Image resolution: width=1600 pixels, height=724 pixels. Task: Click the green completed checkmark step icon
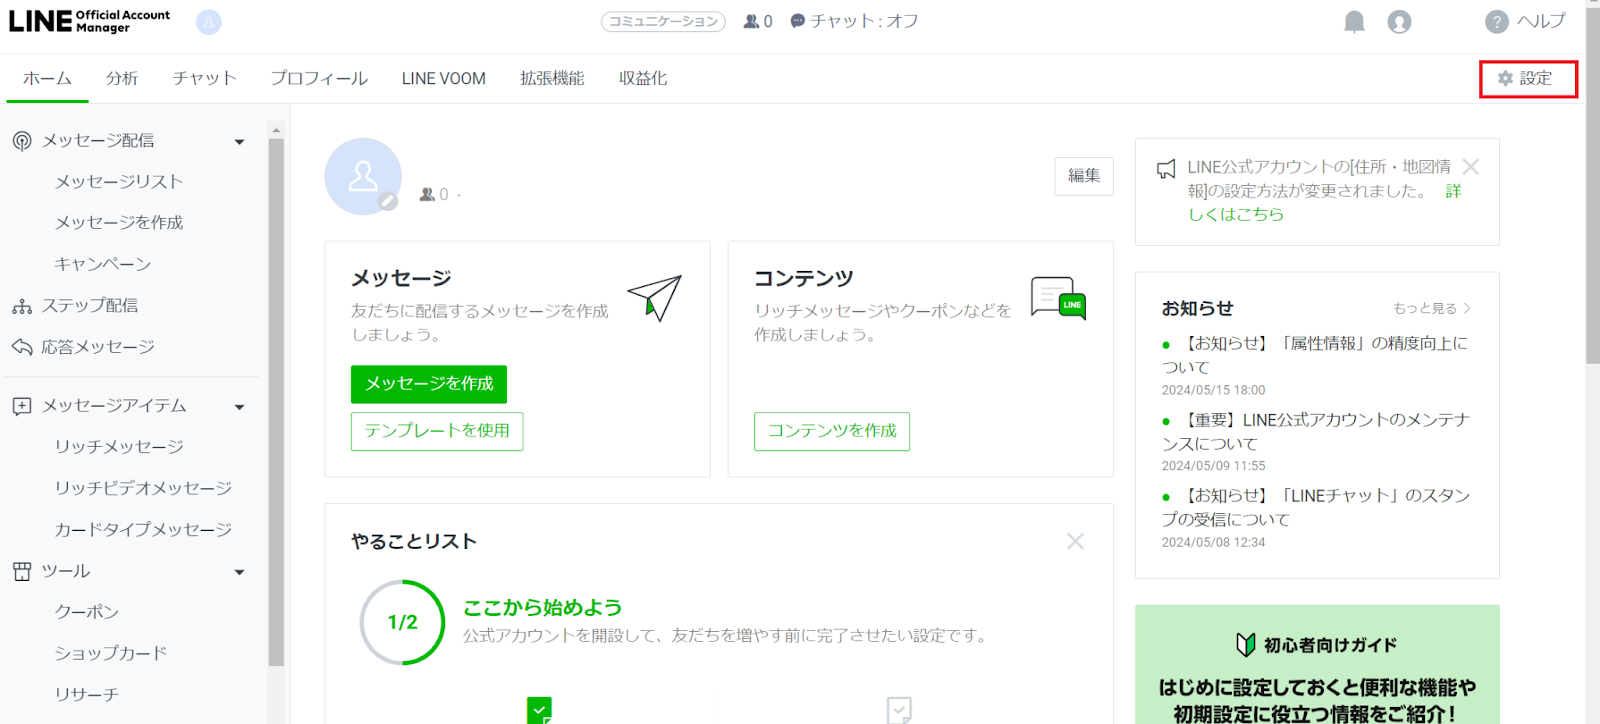click(539, 710)
